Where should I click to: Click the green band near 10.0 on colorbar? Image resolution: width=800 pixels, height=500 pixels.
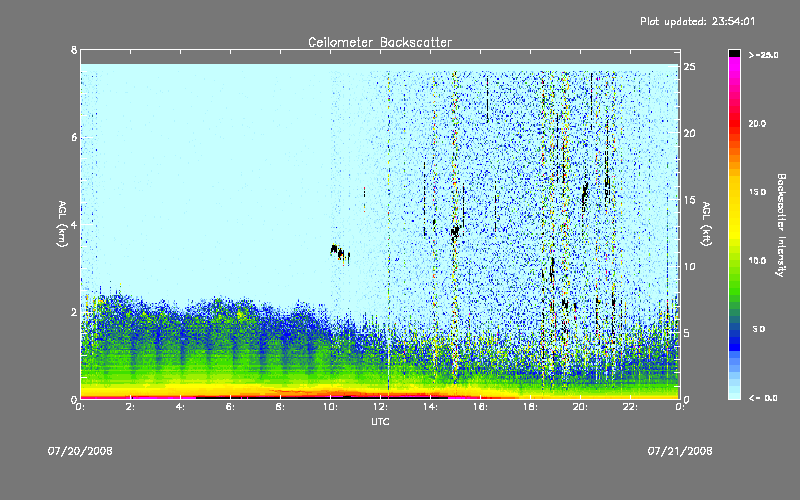click(734, 261)
